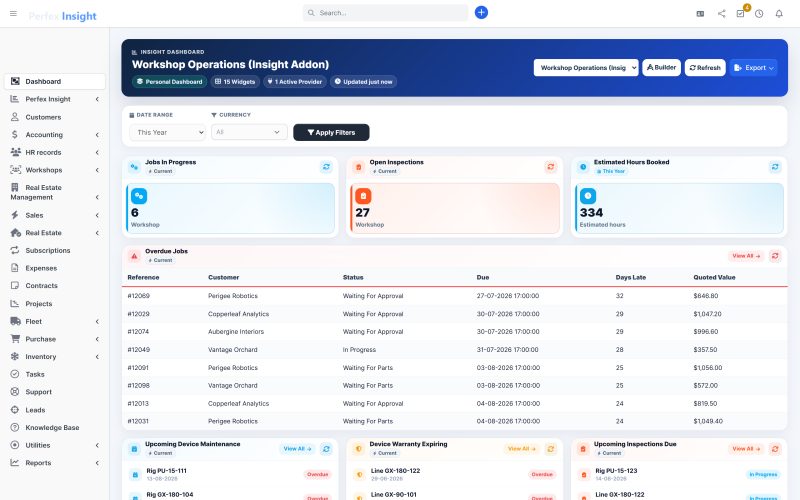Click overdue job reference #12049
This screenshot has height=500, width=800.
point(138,349)
